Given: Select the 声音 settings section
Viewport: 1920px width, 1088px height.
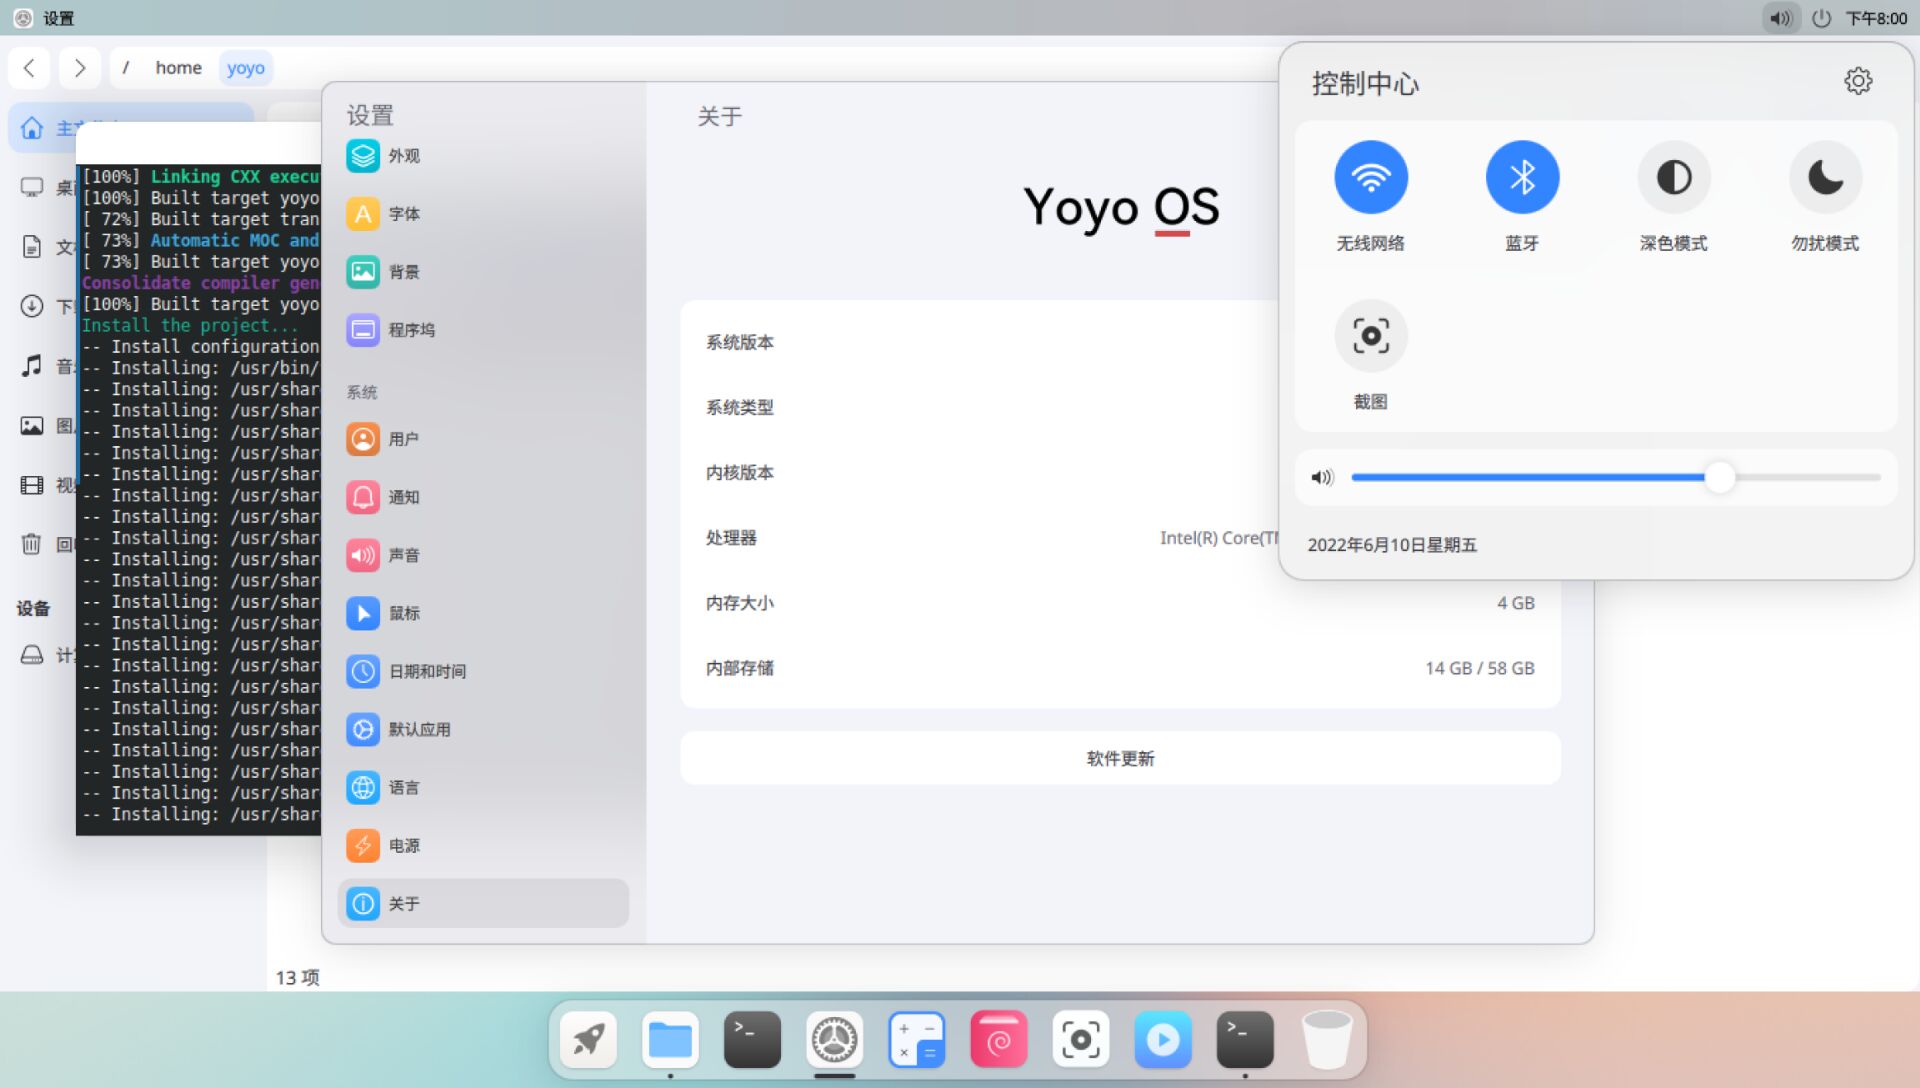Looking at the screenshot, I should tap(406, 555).
